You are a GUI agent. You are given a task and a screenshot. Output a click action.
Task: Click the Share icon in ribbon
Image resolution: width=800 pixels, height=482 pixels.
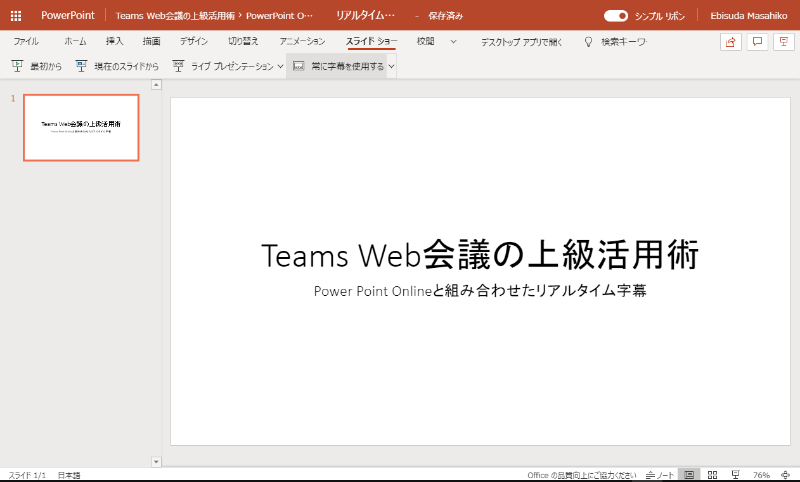(x=730, y=42)
